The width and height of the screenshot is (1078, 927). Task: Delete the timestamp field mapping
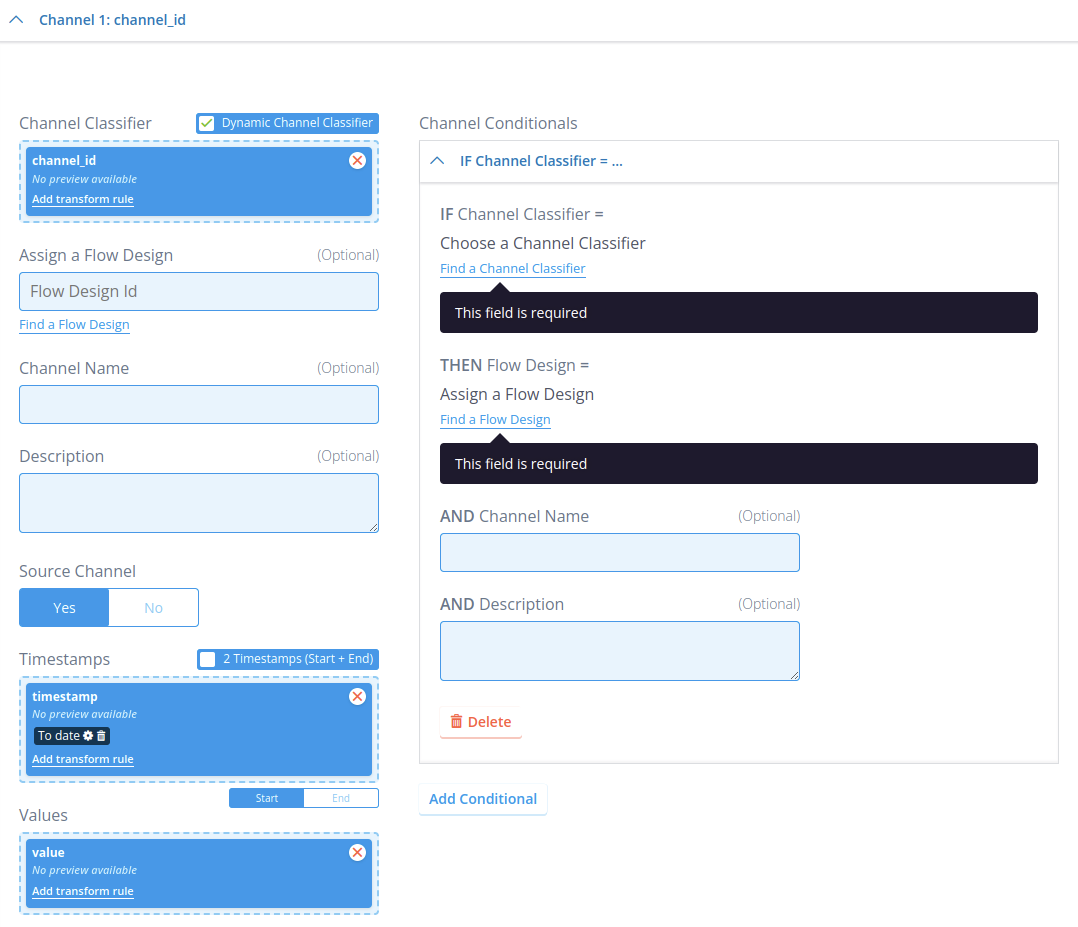(358, 697)
